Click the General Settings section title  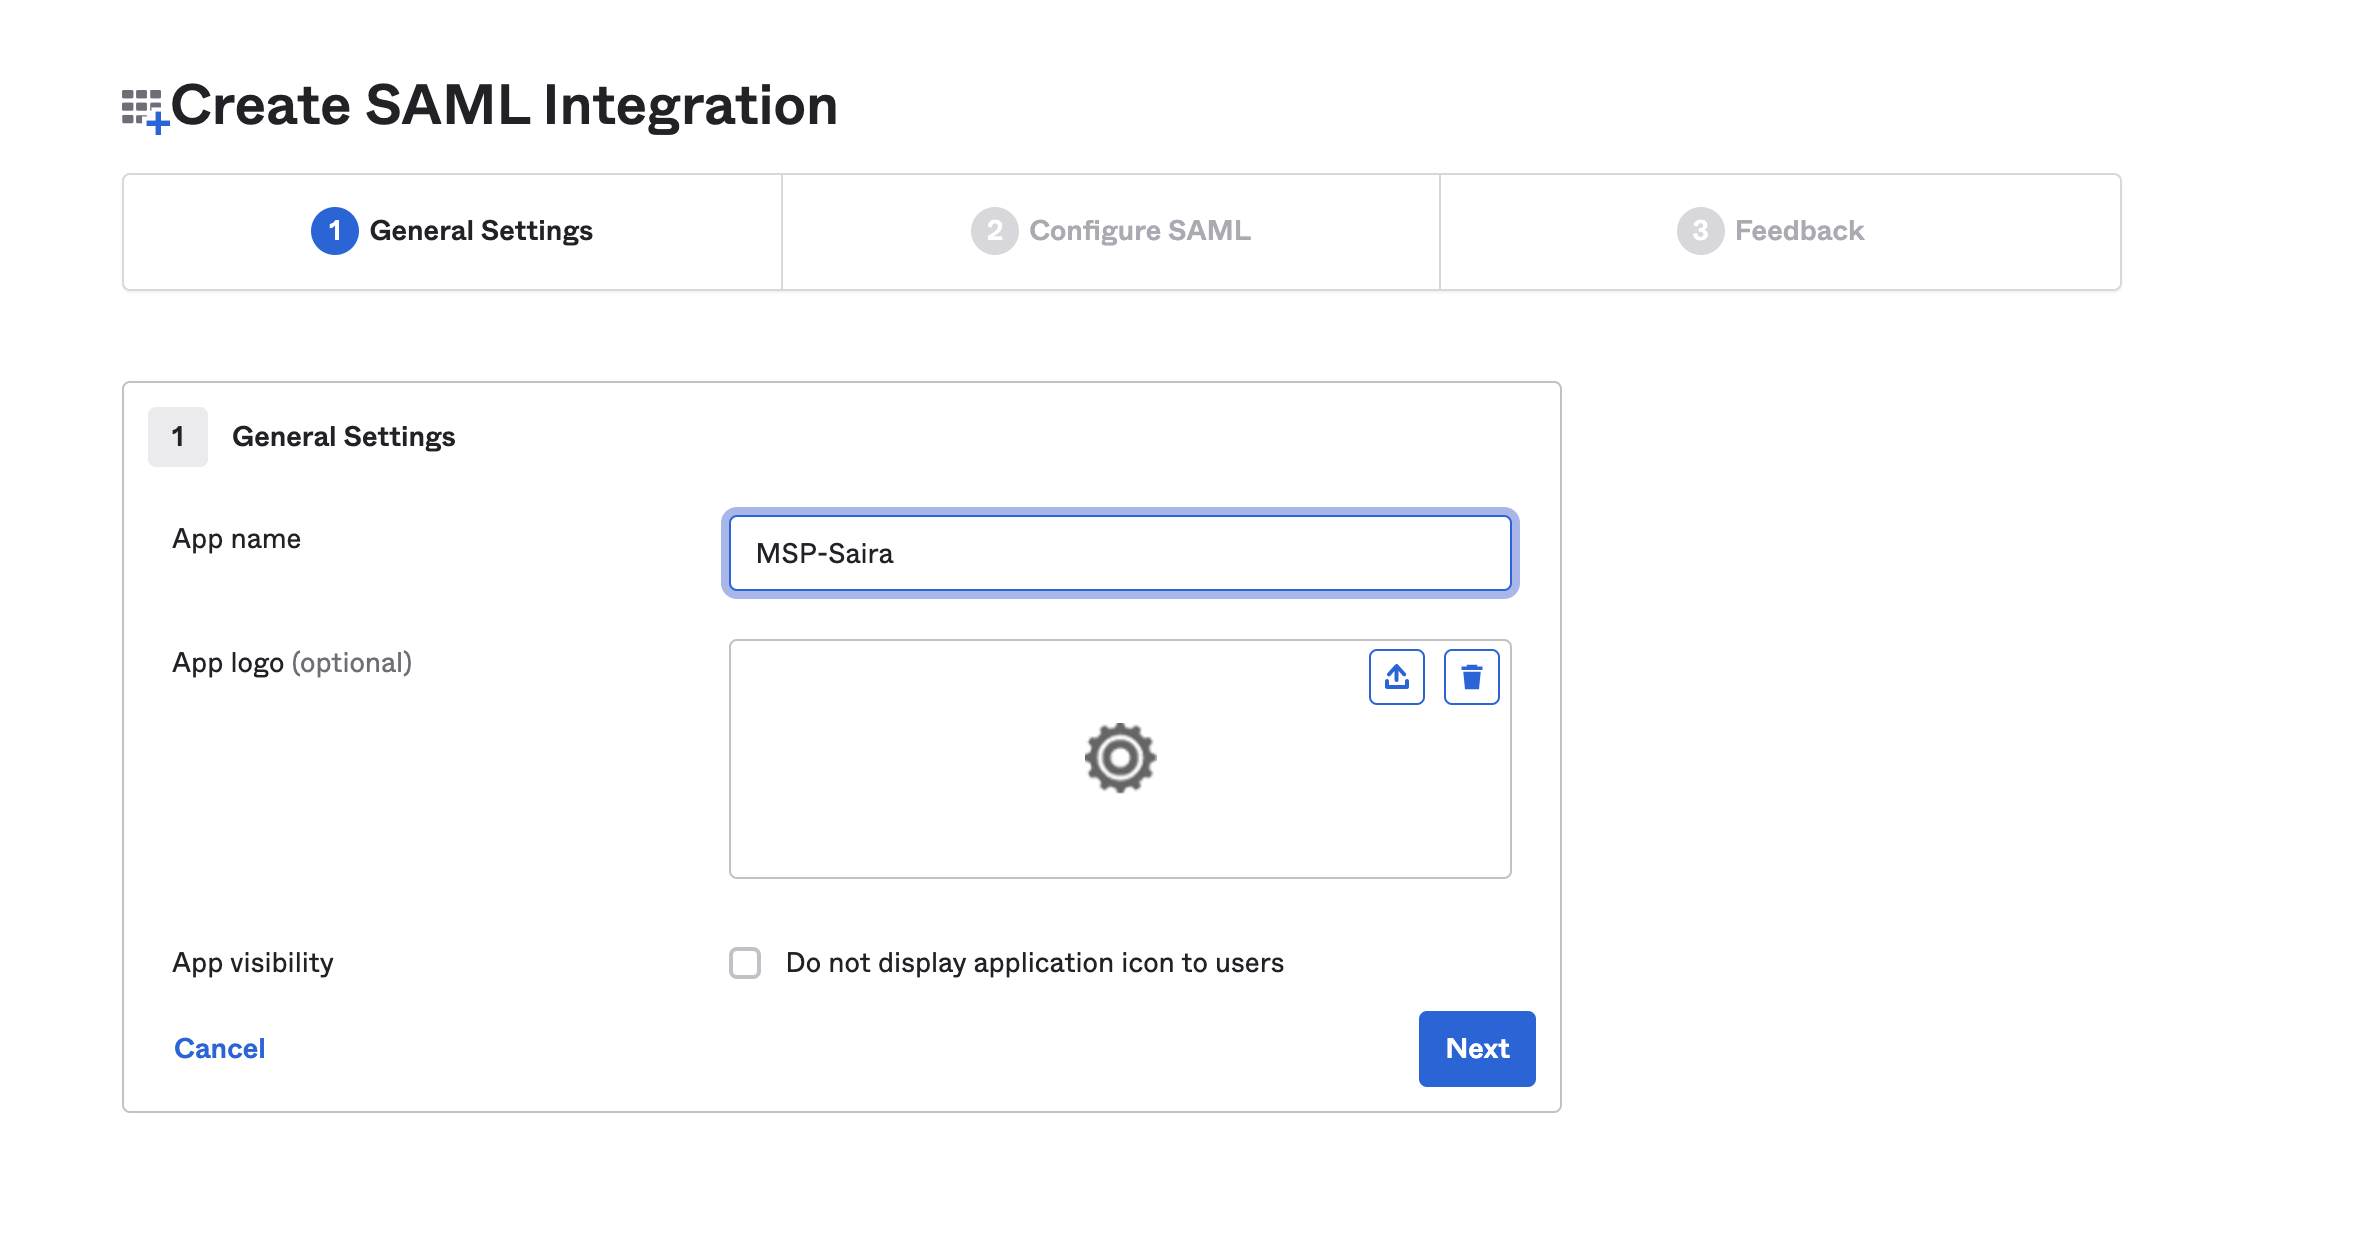click(343, 437)
